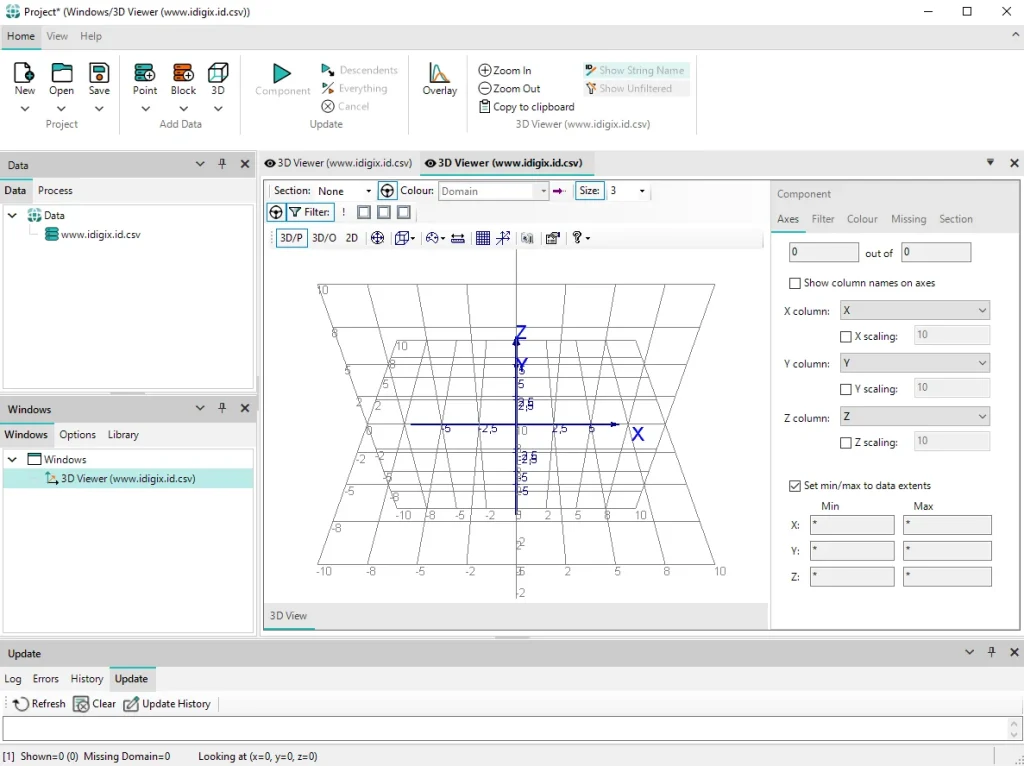
Task: Click the Filter button
Action: point(310,212)
